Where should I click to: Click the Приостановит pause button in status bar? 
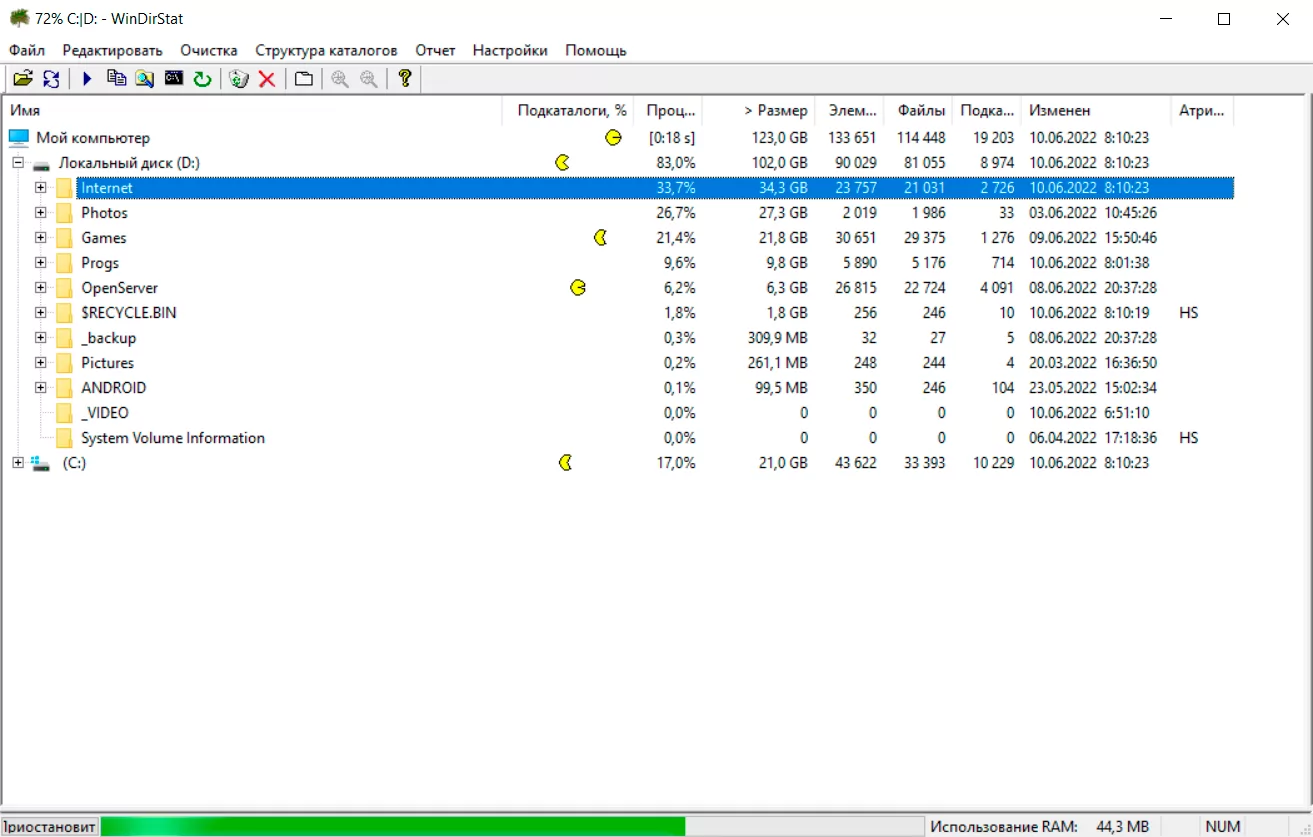[x=49, y=827]
